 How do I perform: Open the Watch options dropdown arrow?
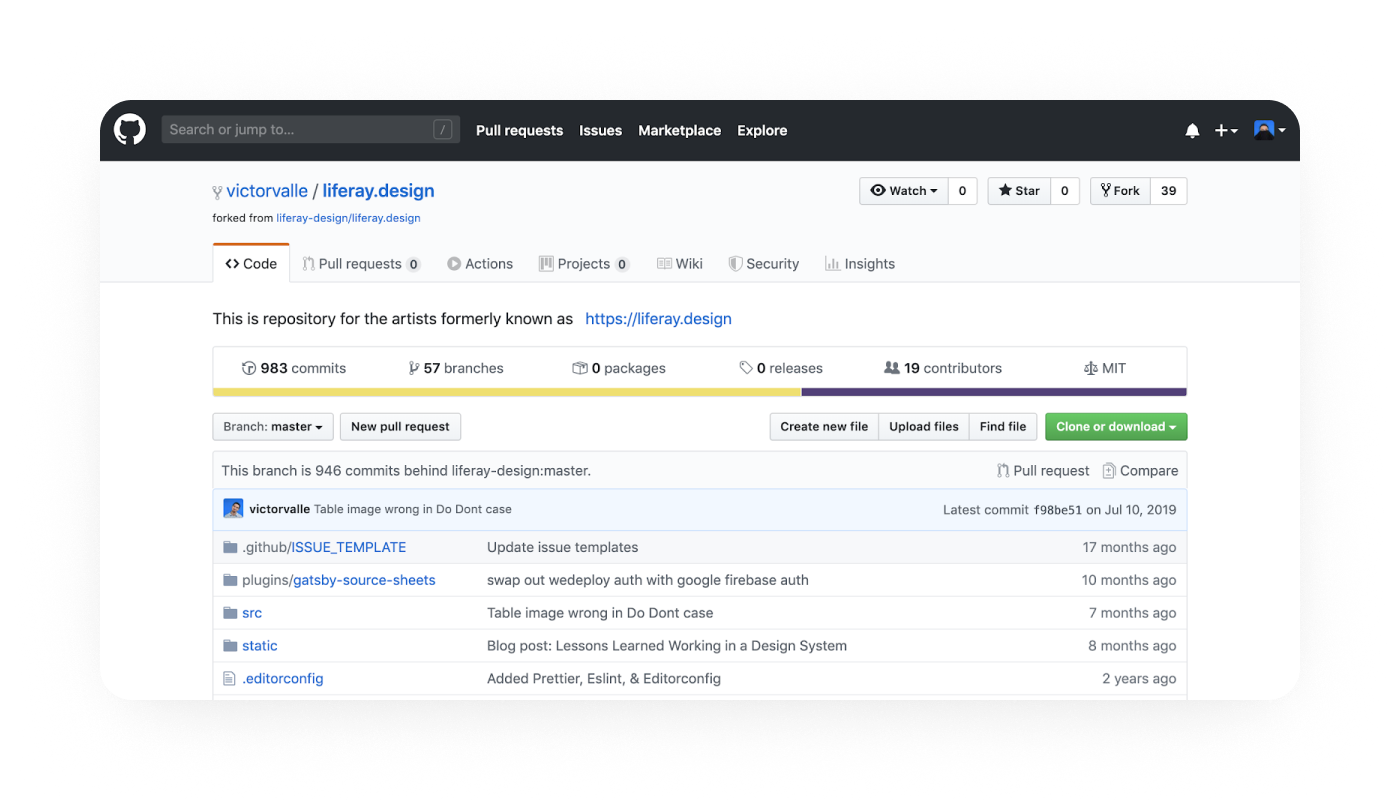click(x=935, y=190)
